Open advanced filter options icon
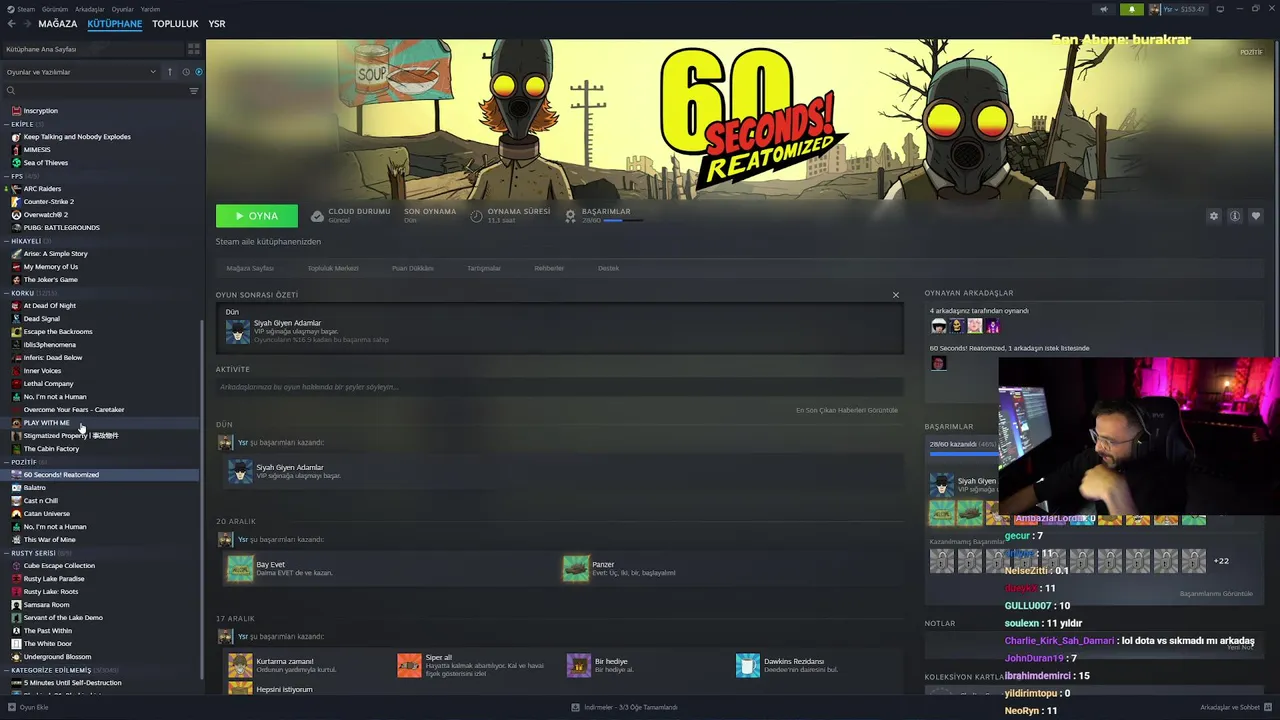Image resolution: width=1280 pixels, height=720 pixels. click(194, 91)
